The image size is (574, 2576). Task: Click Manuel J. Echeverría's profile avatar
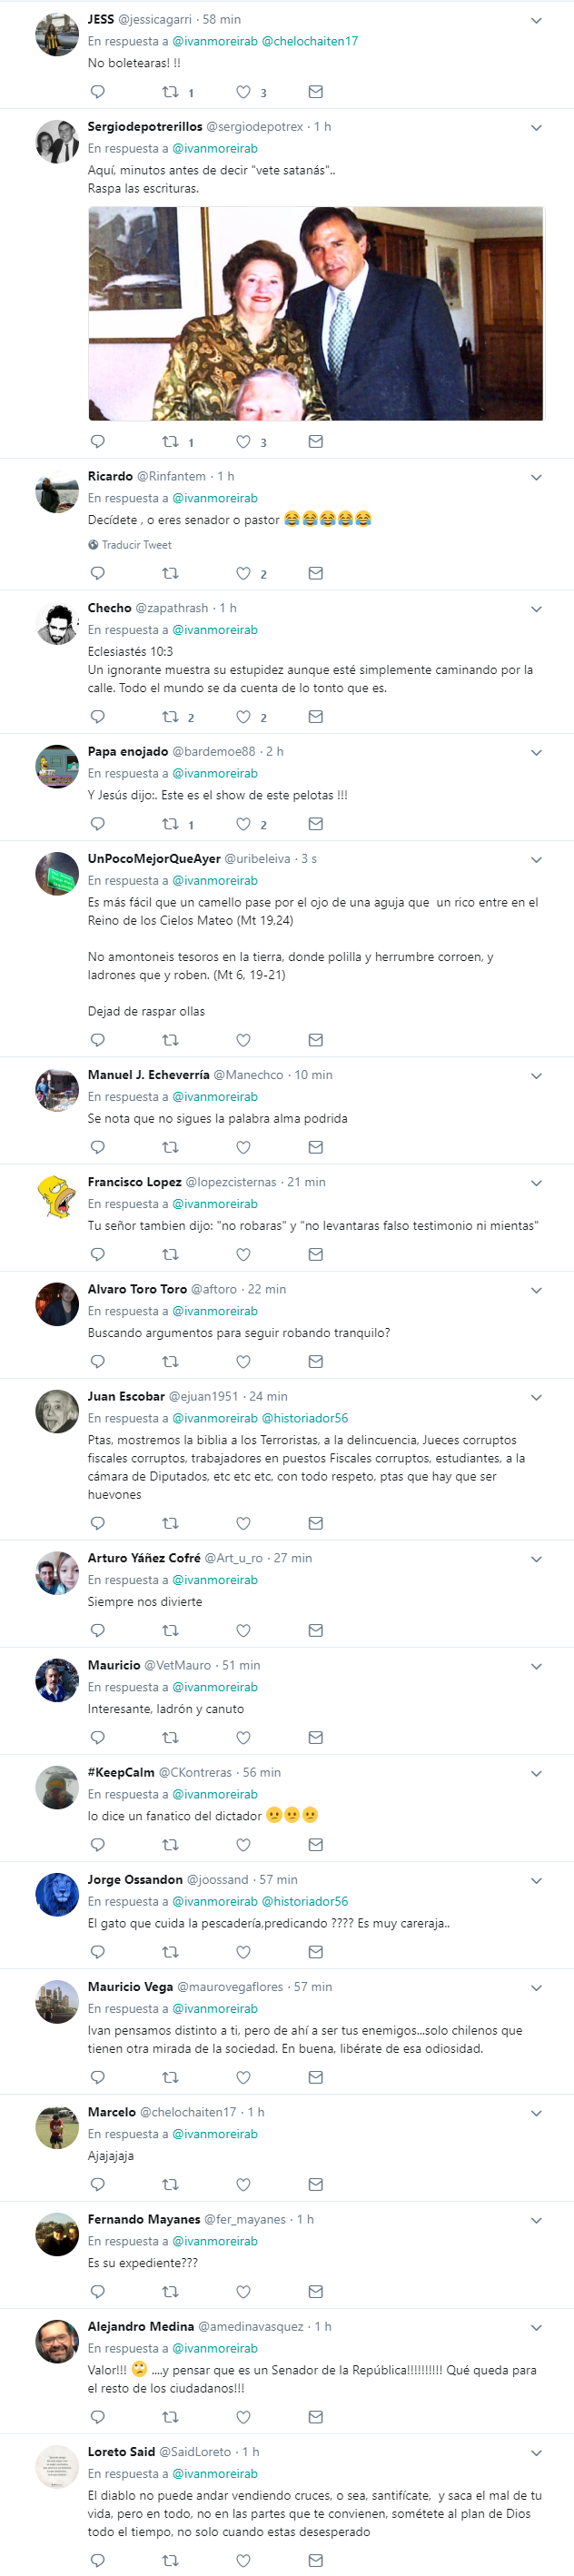57,1089
